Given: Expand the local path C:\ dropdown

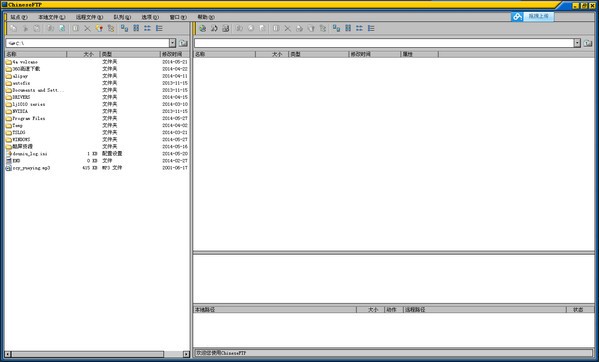Looking at the screenshot, I should click(172, 43).
